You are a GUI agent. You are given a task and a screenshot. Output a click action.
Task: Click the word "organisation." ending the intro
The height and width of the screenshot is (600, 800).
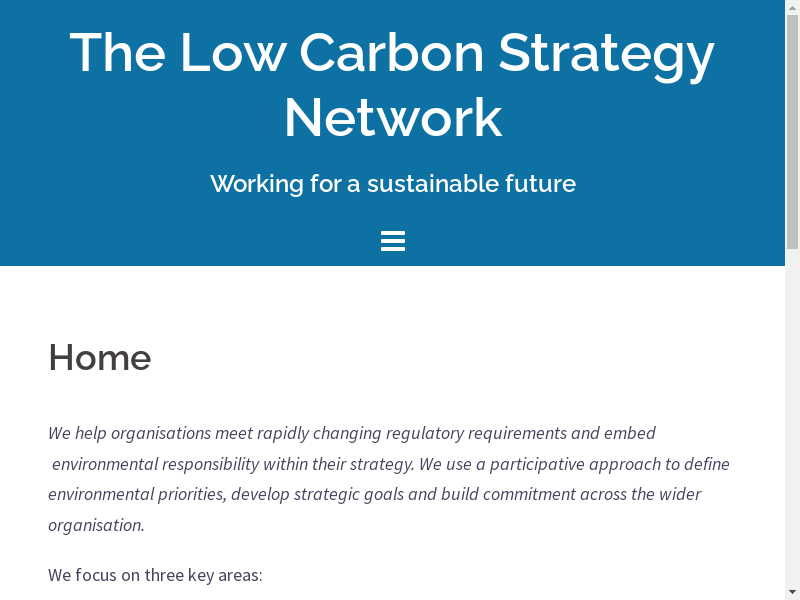click(x=96, y=524)
